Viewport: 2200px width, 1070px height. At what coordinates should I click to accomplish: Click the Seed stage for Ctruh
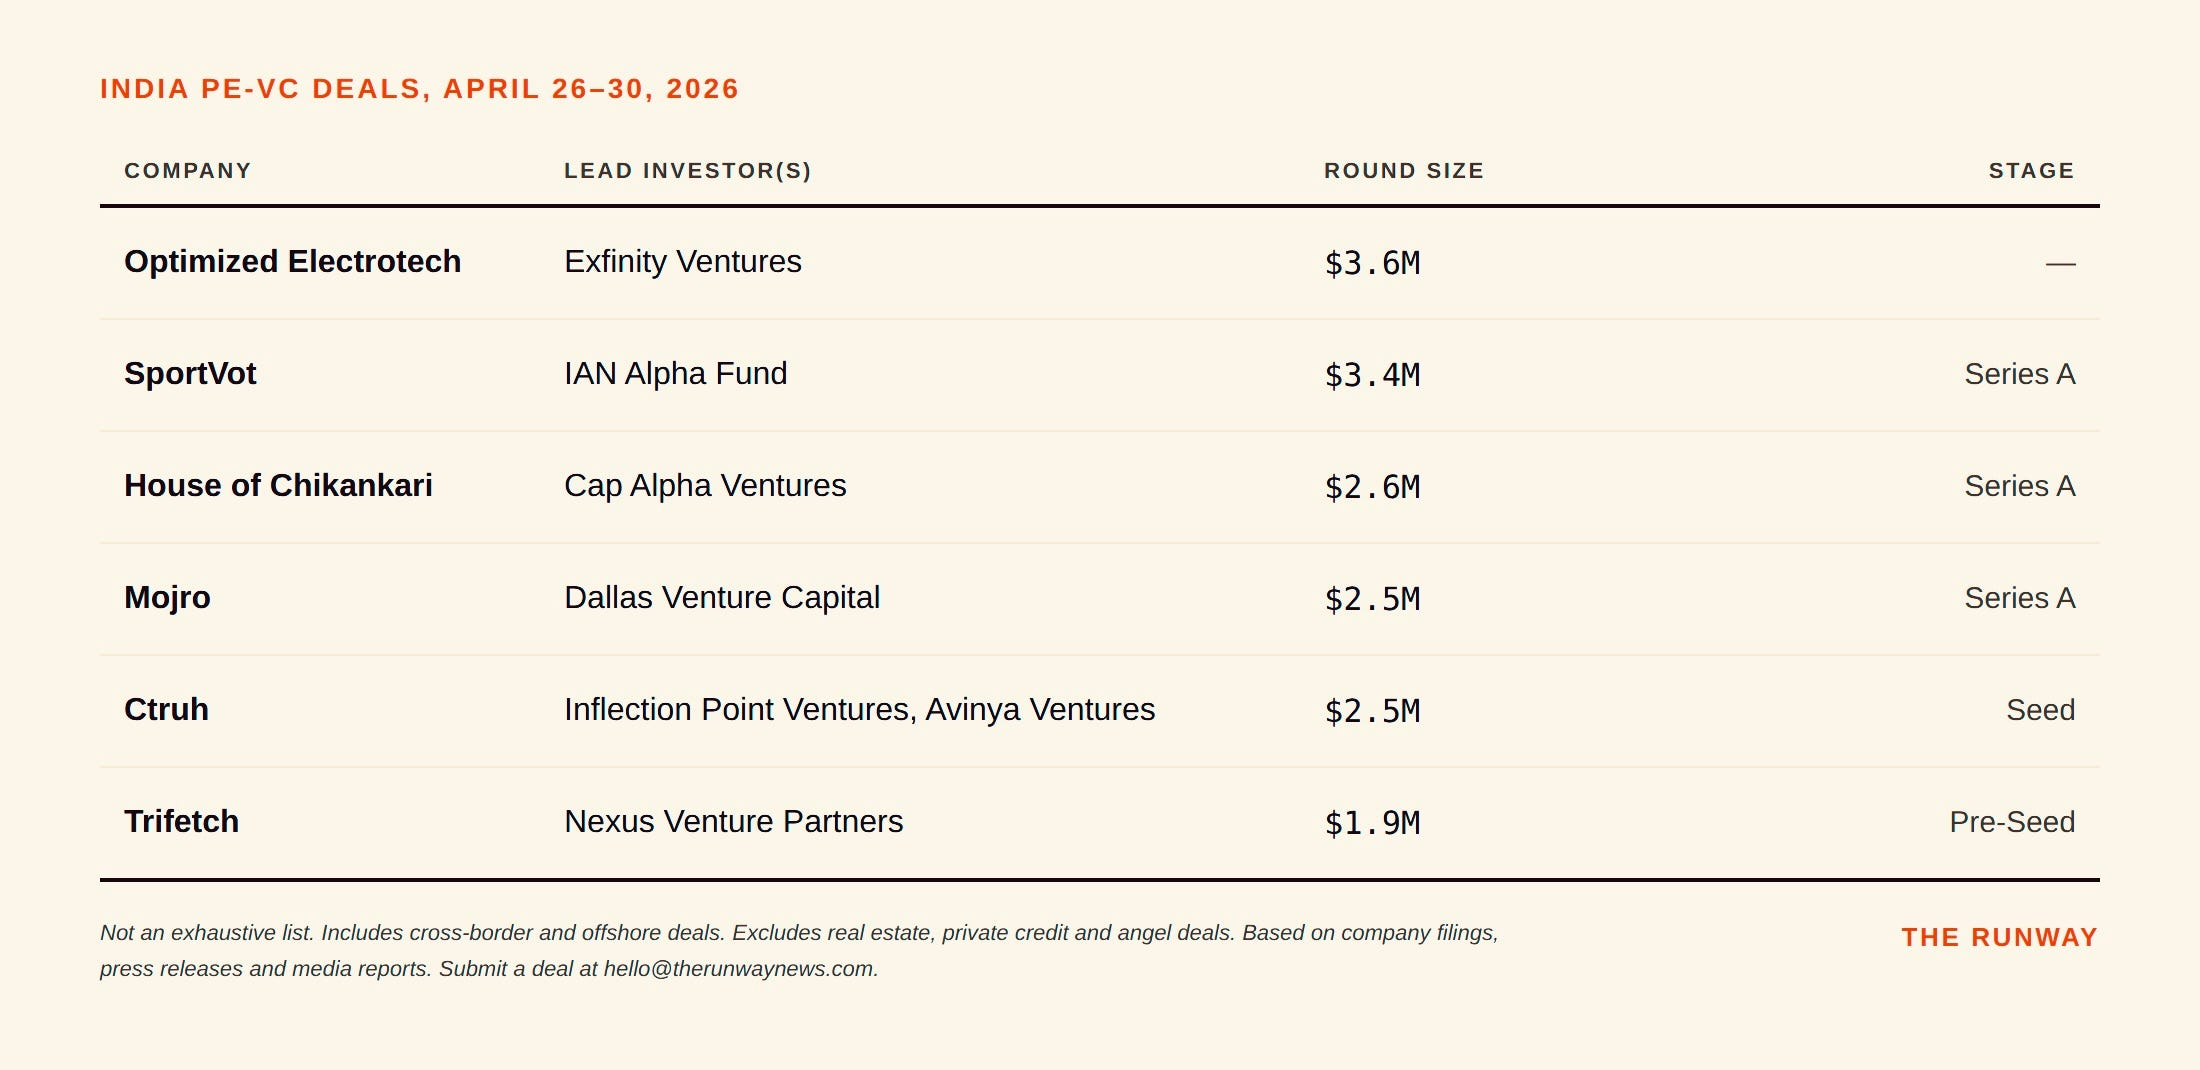point(2041,710)
